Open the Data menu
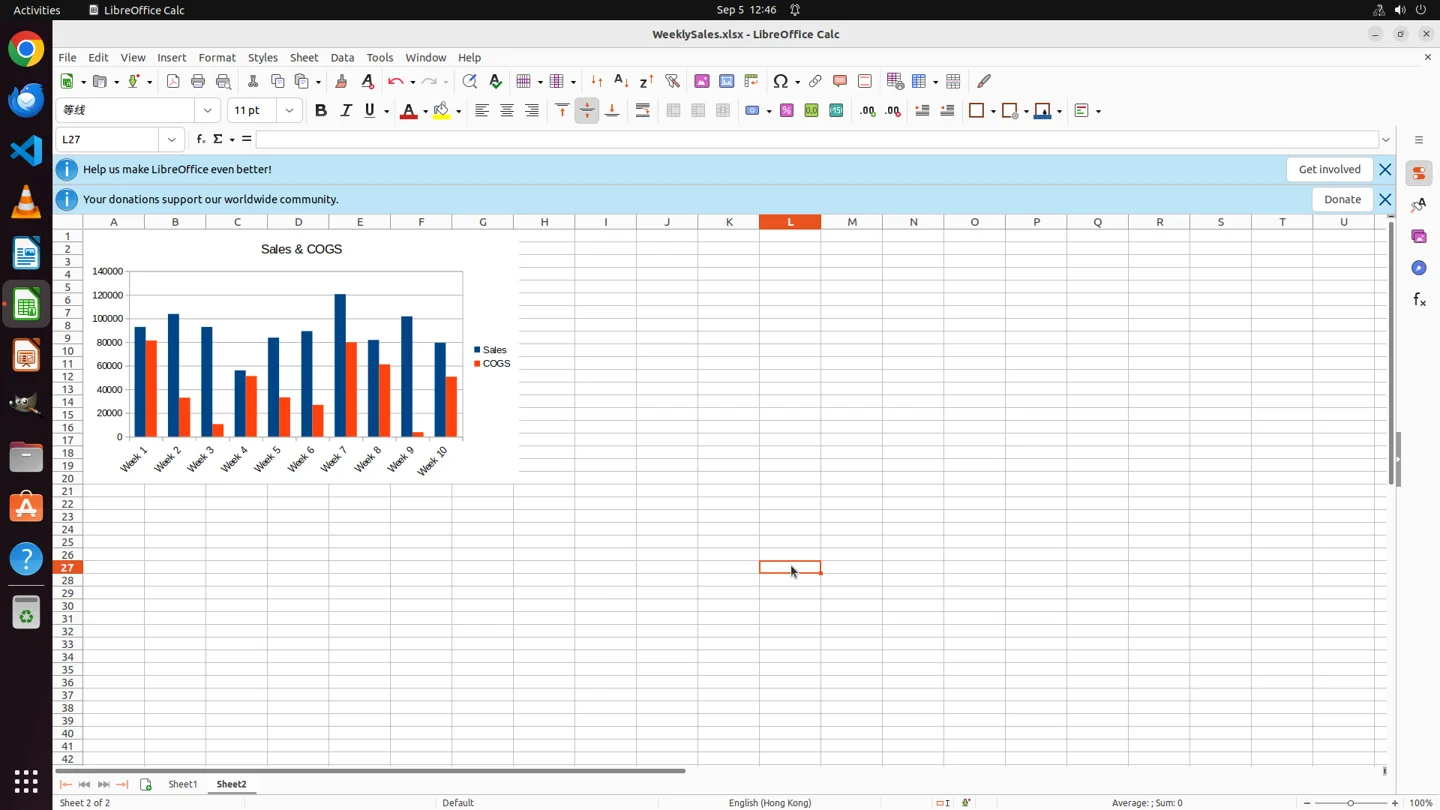The height and width of the screenshot is (810, 1440). point(342,58)
